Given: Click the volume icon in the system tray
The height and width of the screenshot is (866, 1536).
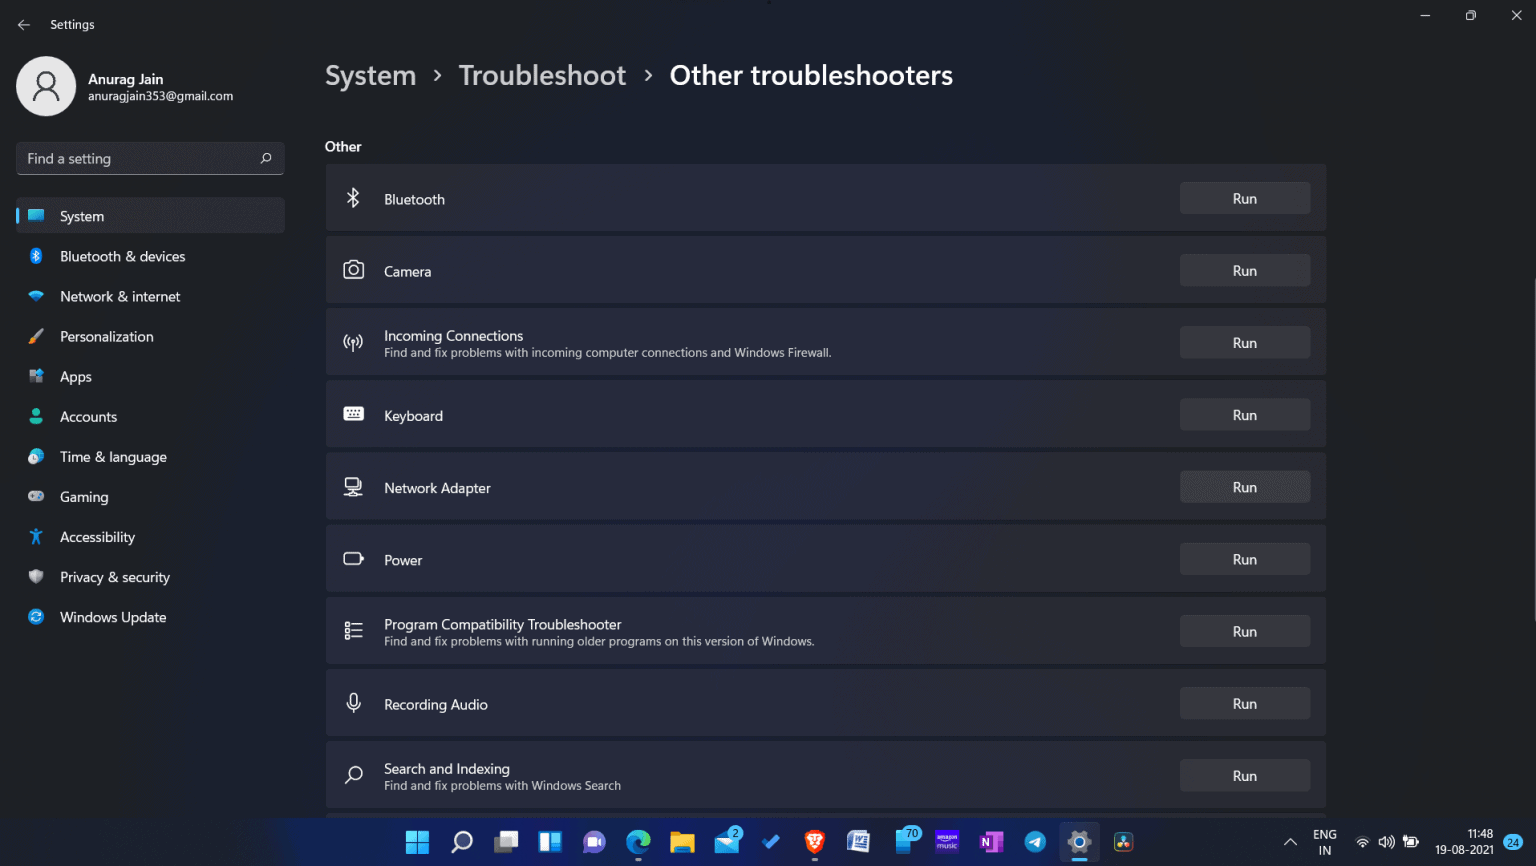Looking at the screenshot, I should pyautogui.click(x=1387, y=842).
